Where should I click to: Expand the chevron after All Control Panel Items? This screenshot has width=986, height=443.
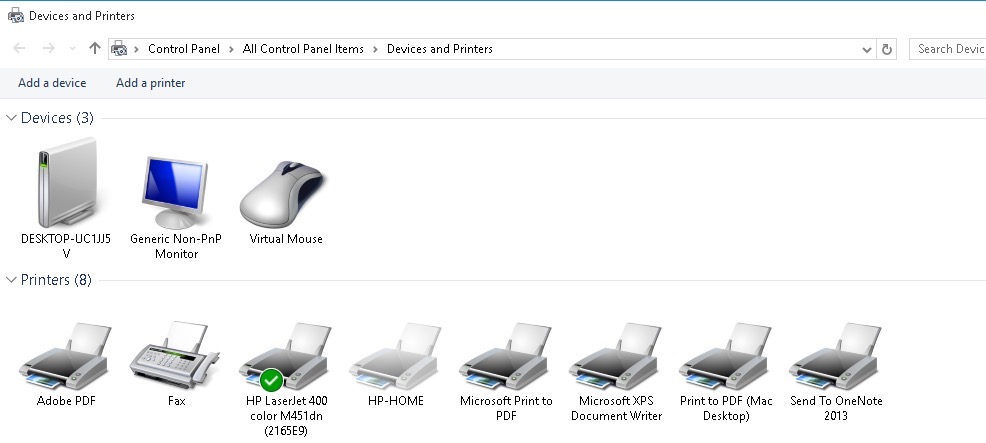tap(375, 49)
